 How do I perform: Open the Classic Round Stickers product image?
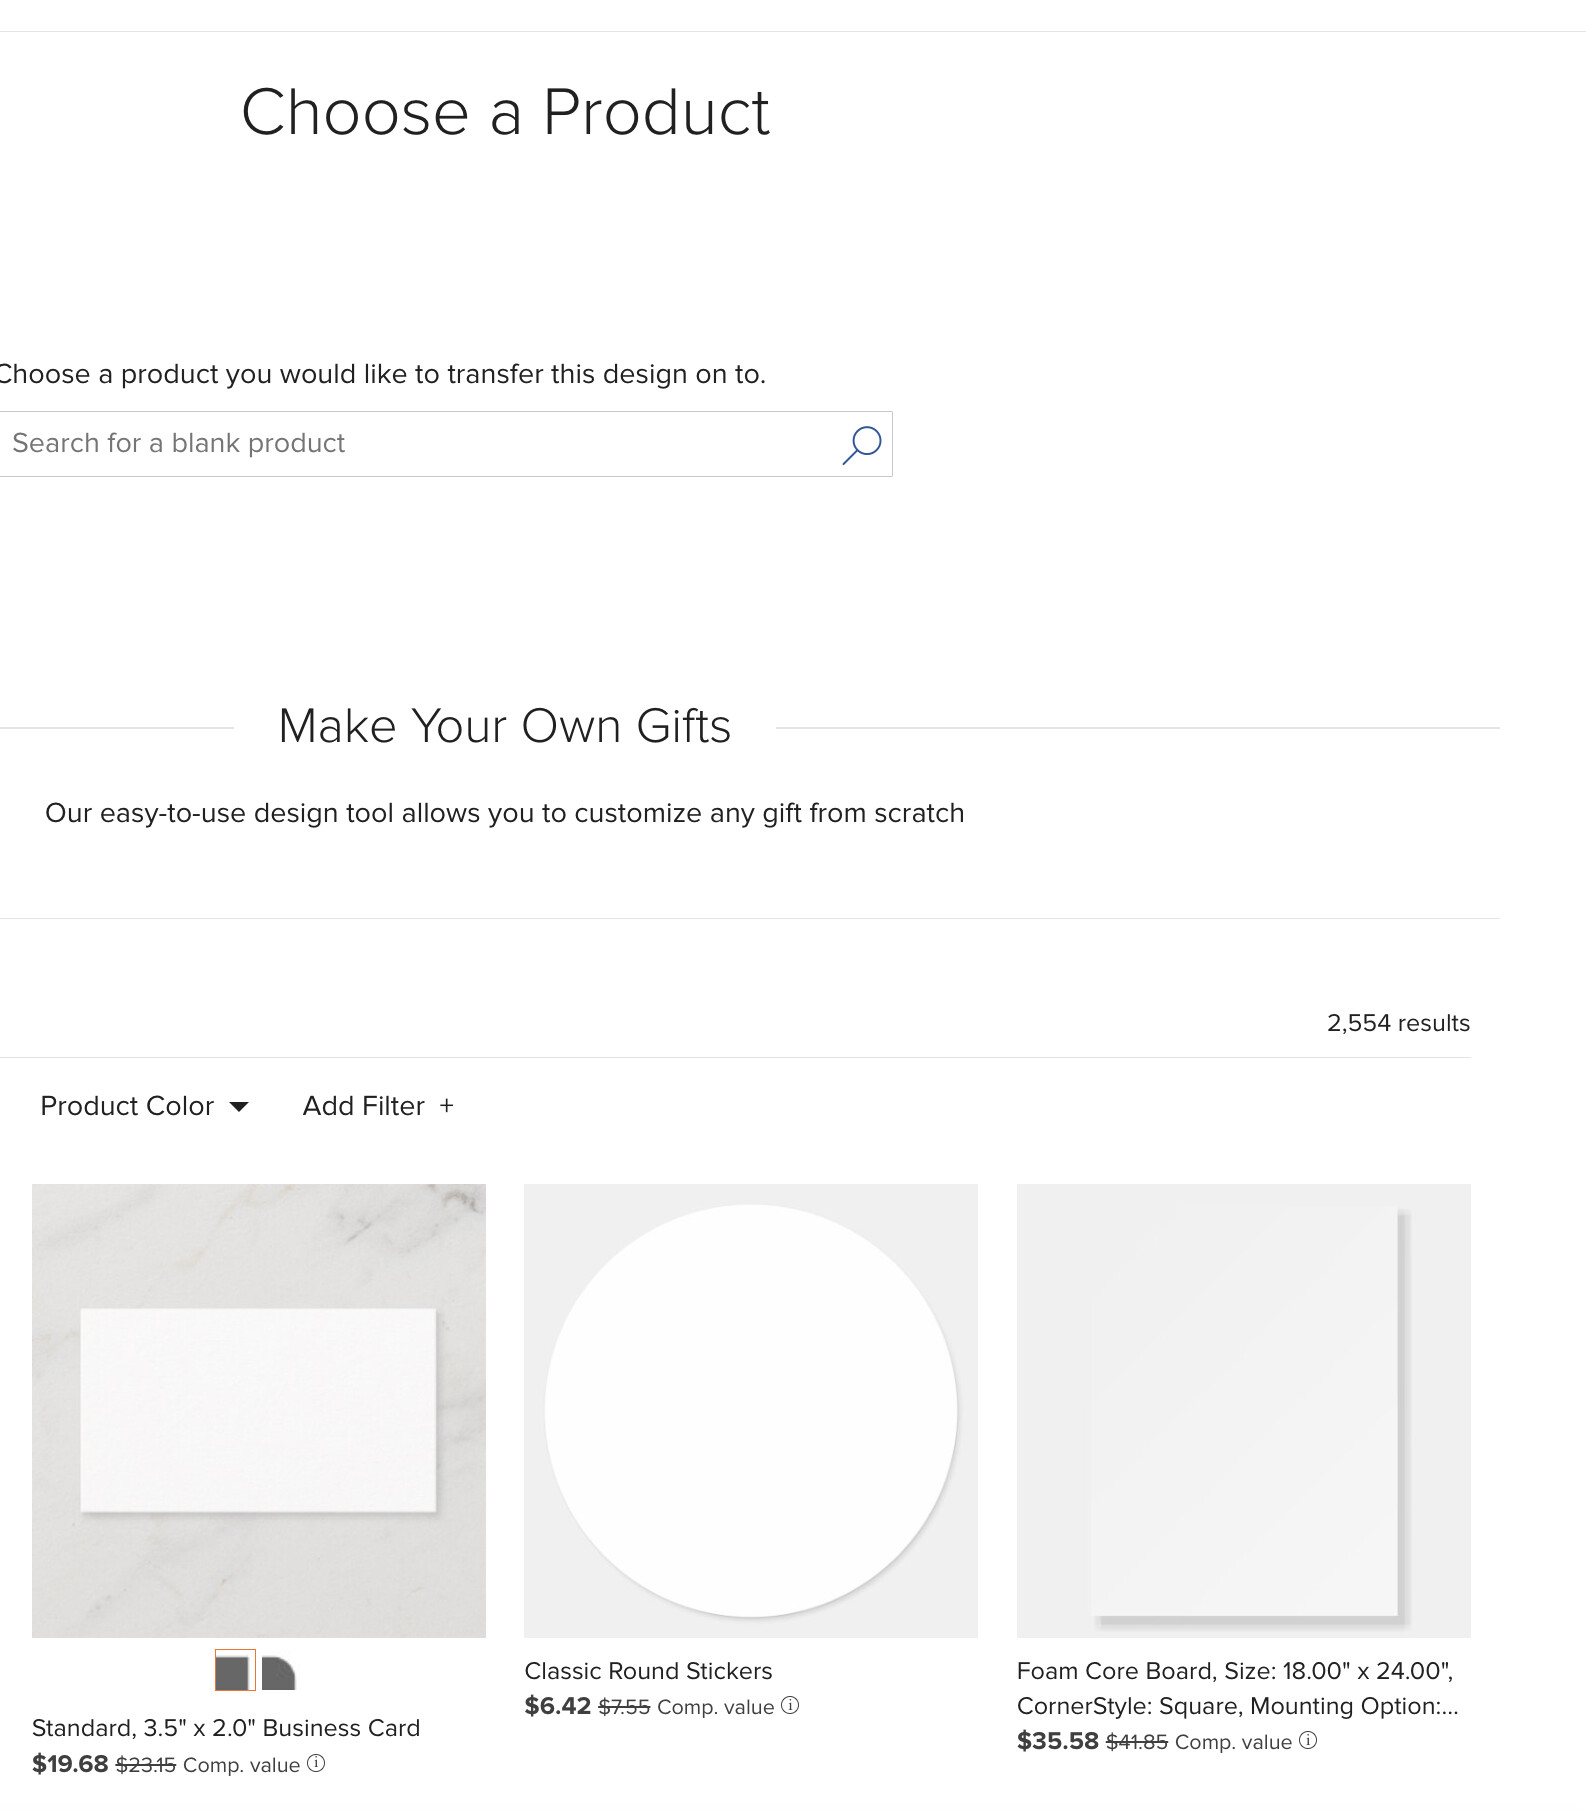coord(751,1410)
